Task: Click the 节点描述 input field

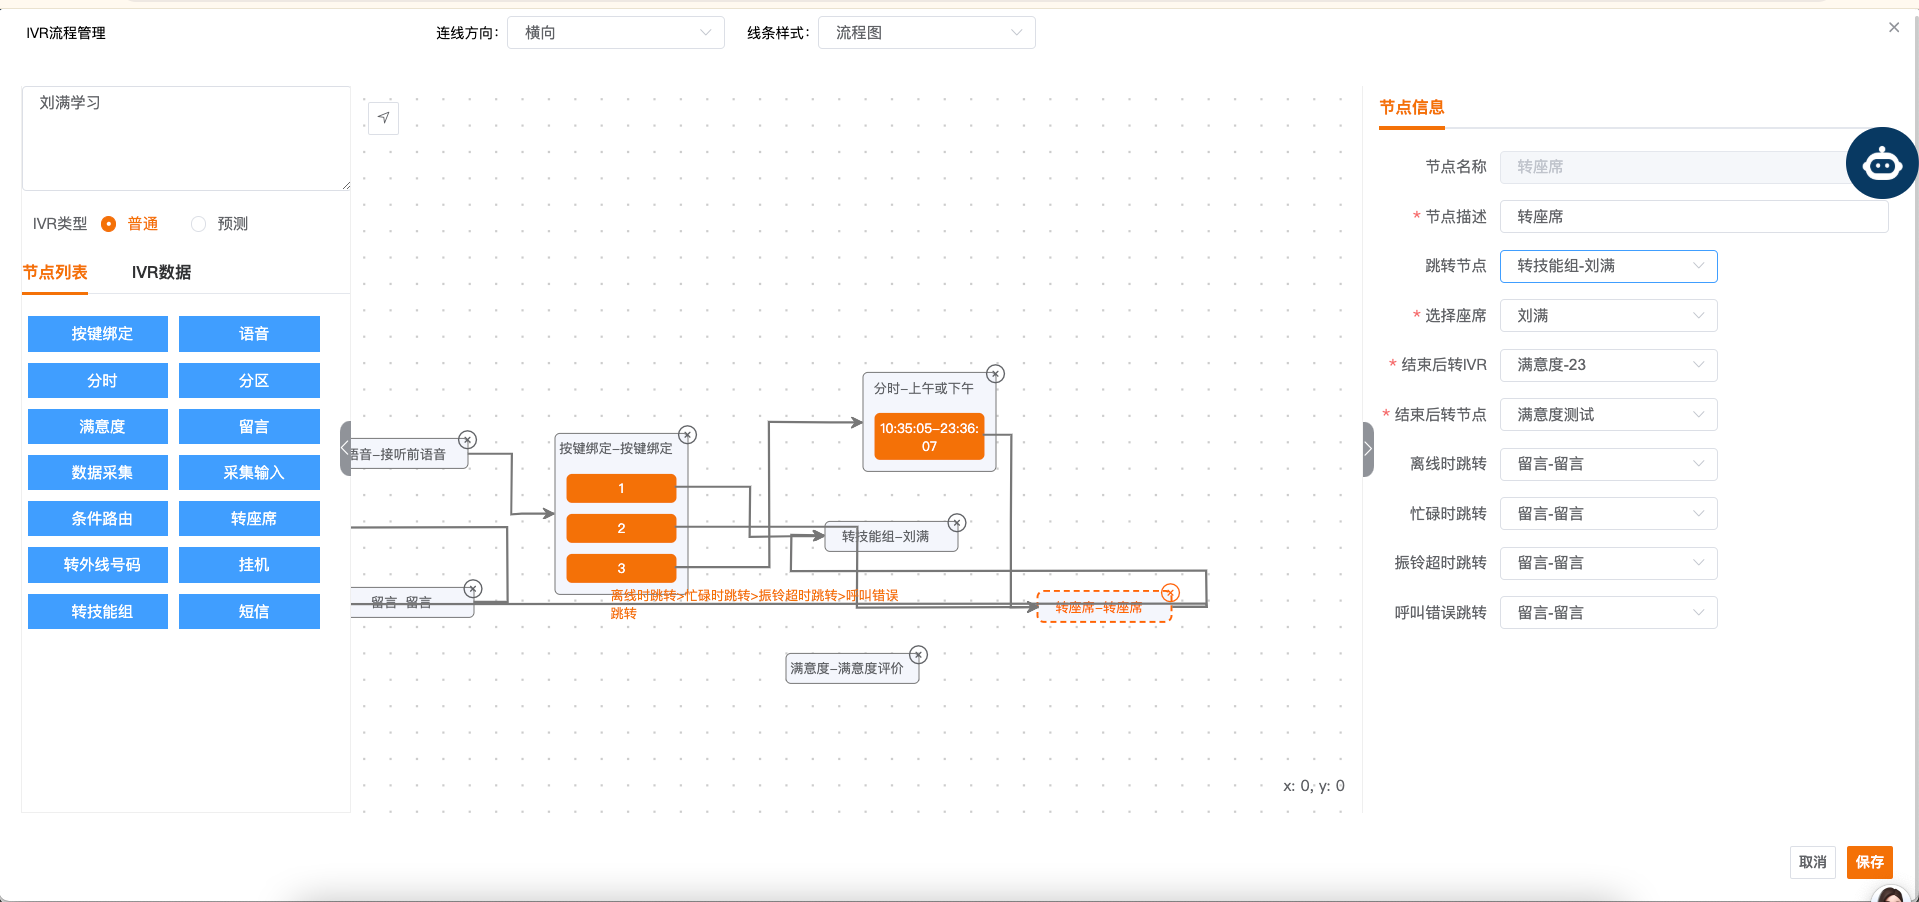Action: click(x=1693, y=217)
